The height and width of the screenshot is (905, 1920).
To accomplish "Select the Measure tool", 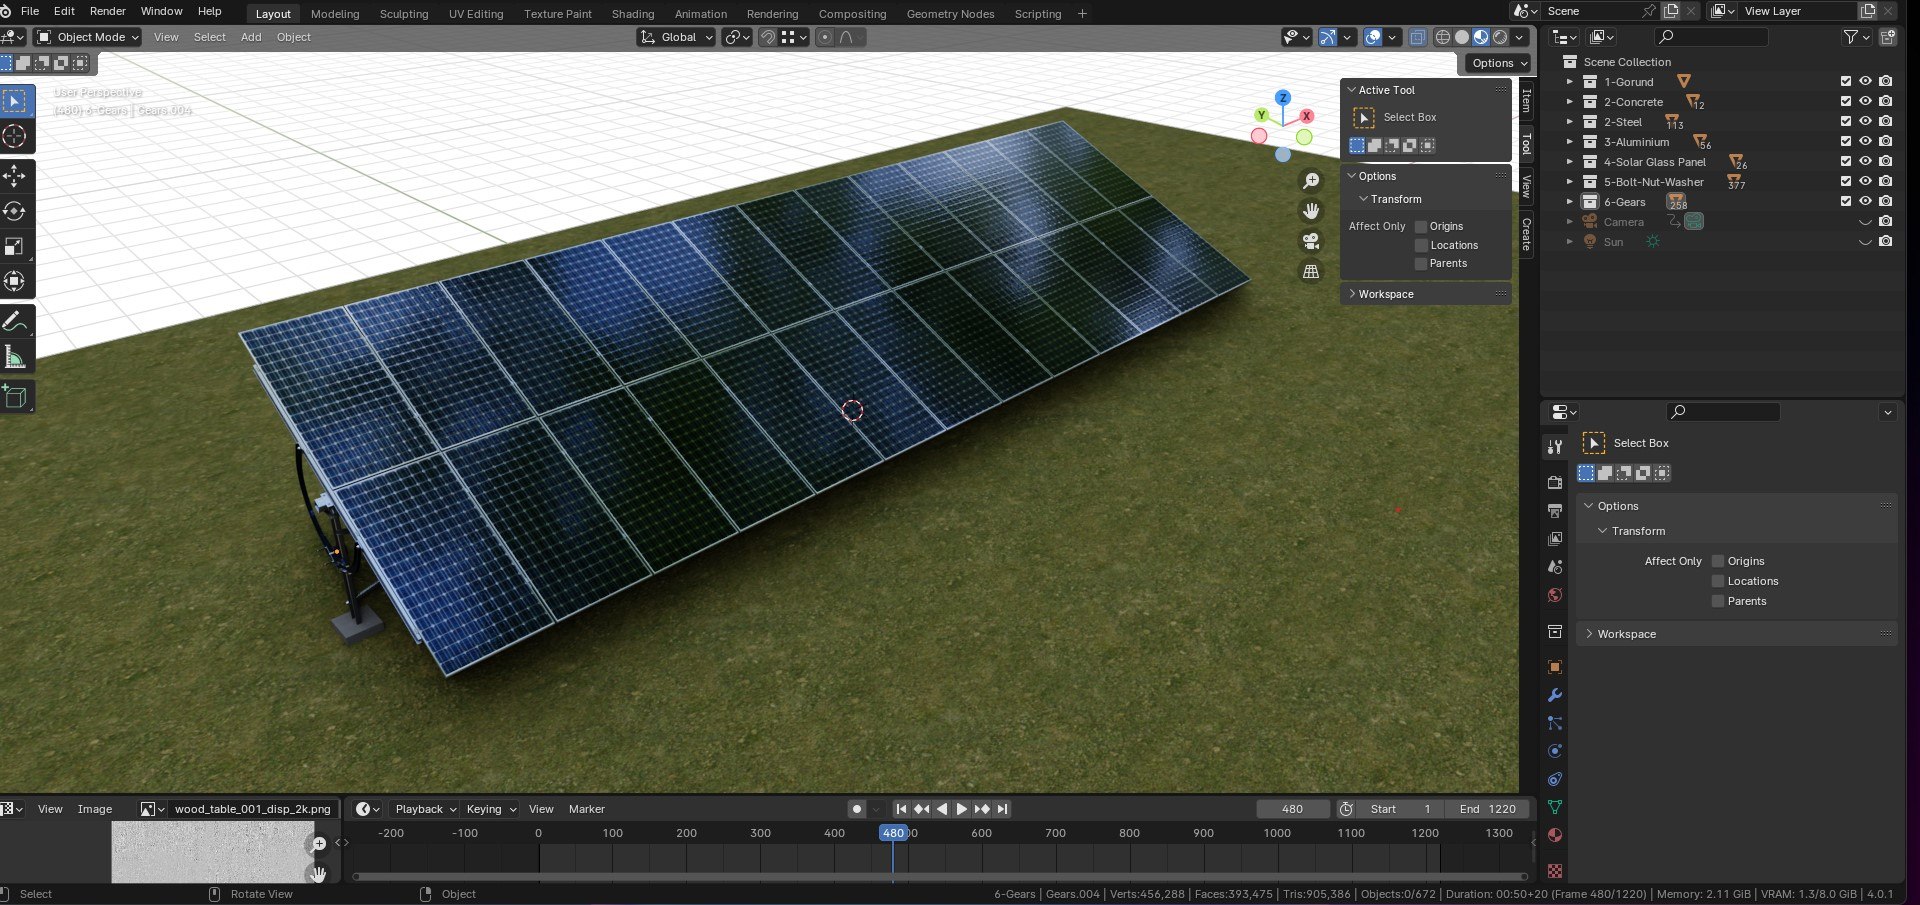I will (15, 357).
